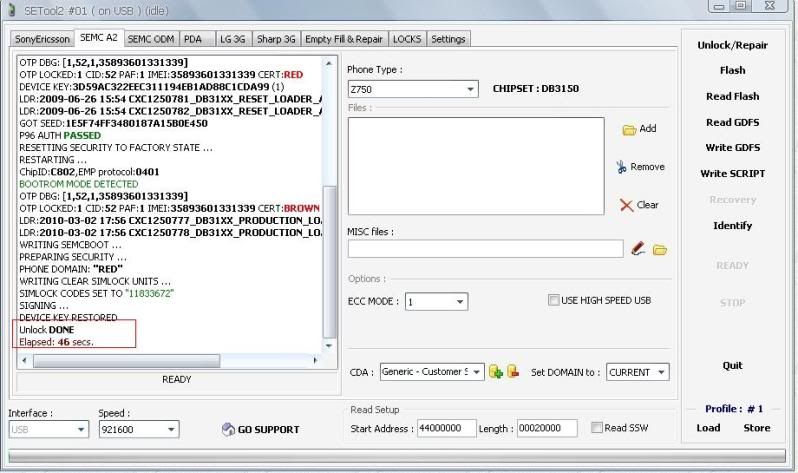Viewport: 798px width, 473px height.
Task: Open the Settings tab
Action: tap(448, 39)
